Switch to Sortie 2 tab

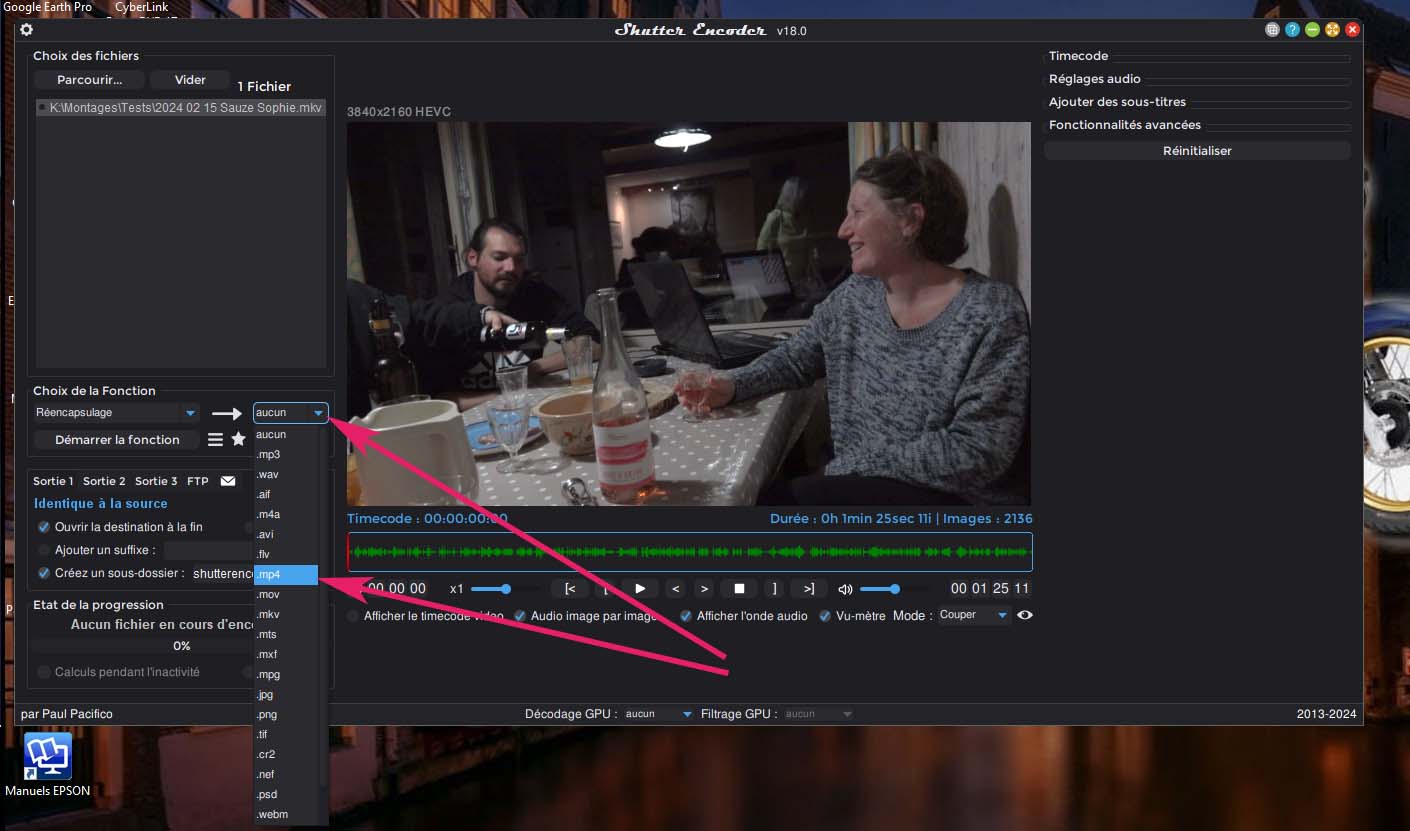point(104,481)
